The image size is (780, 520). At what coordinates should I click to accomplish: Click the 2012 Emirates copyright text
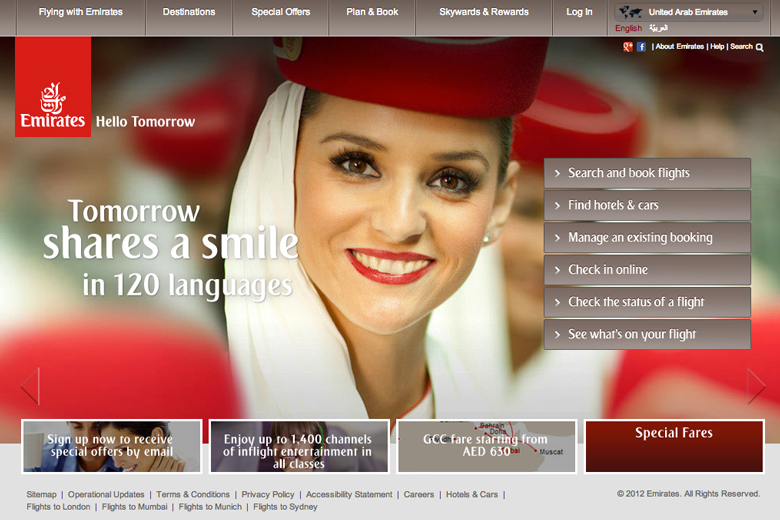(688, 494)
